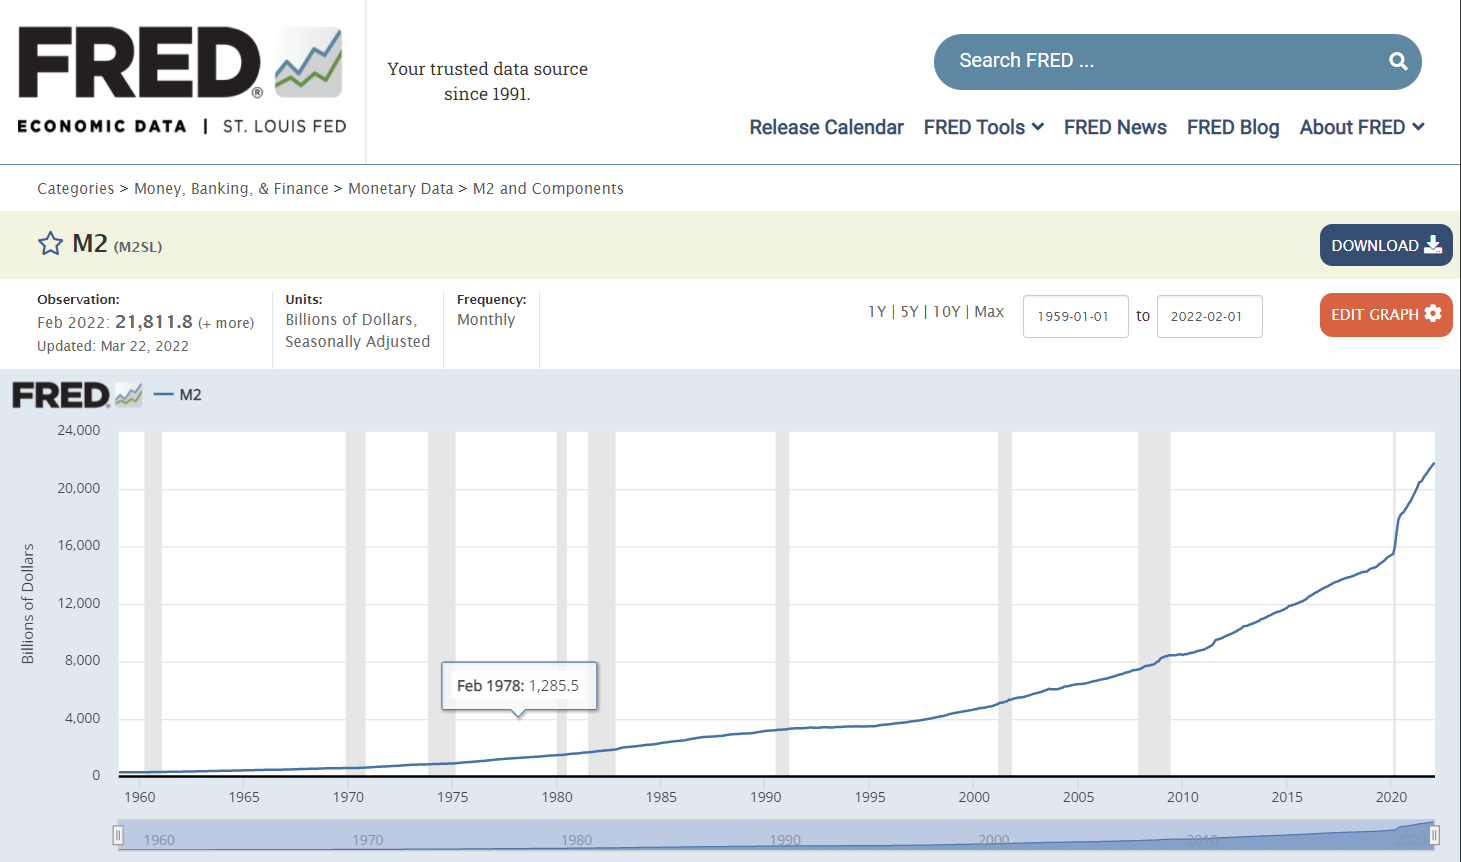This screenshot has width=1461, height=862.
Task: Open the Categories breadcrumb link
Action: pos(76,189)
